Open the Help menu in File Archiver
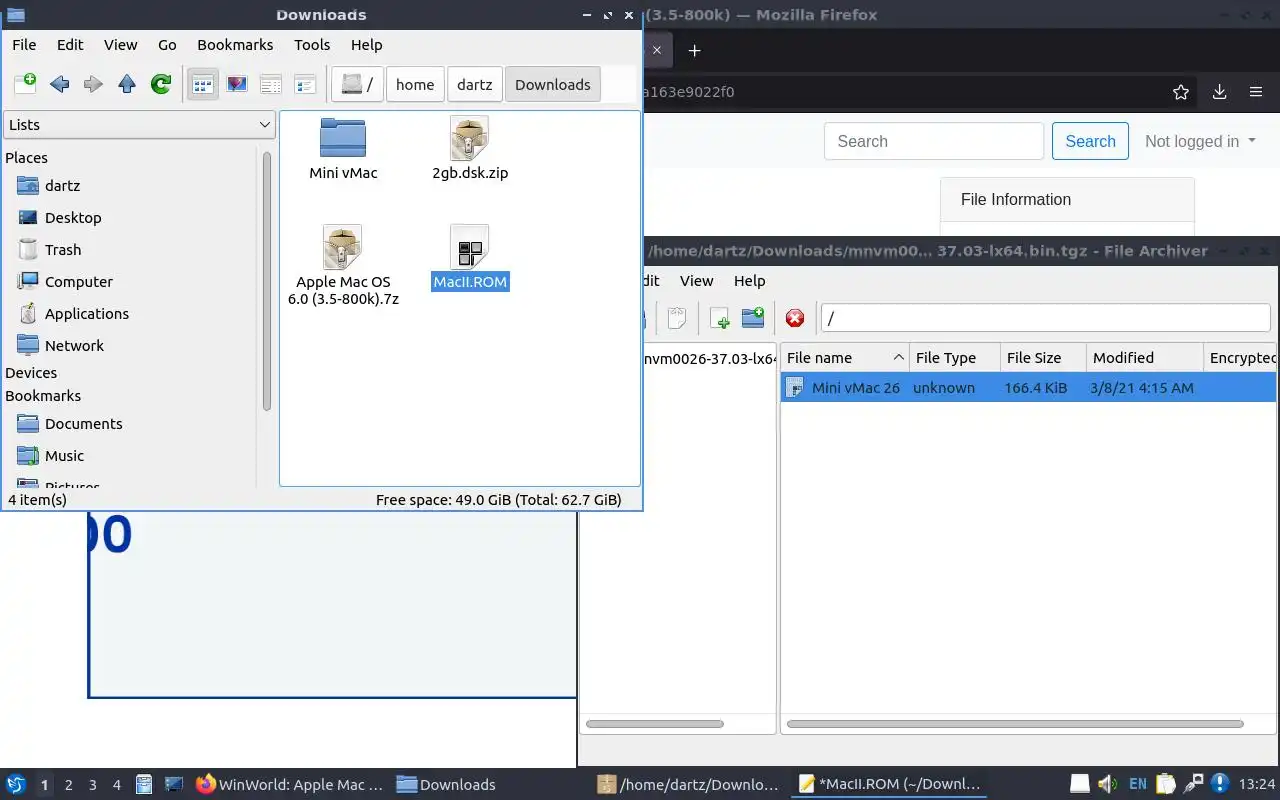 (x=749, y=281)
